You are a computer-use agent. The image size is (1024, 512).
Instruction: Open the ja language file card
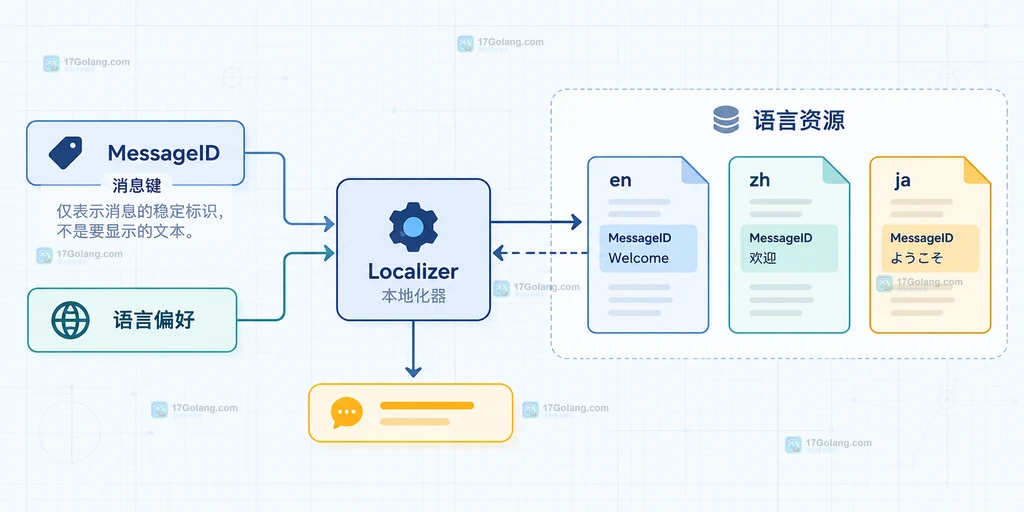tap(931, 245)
